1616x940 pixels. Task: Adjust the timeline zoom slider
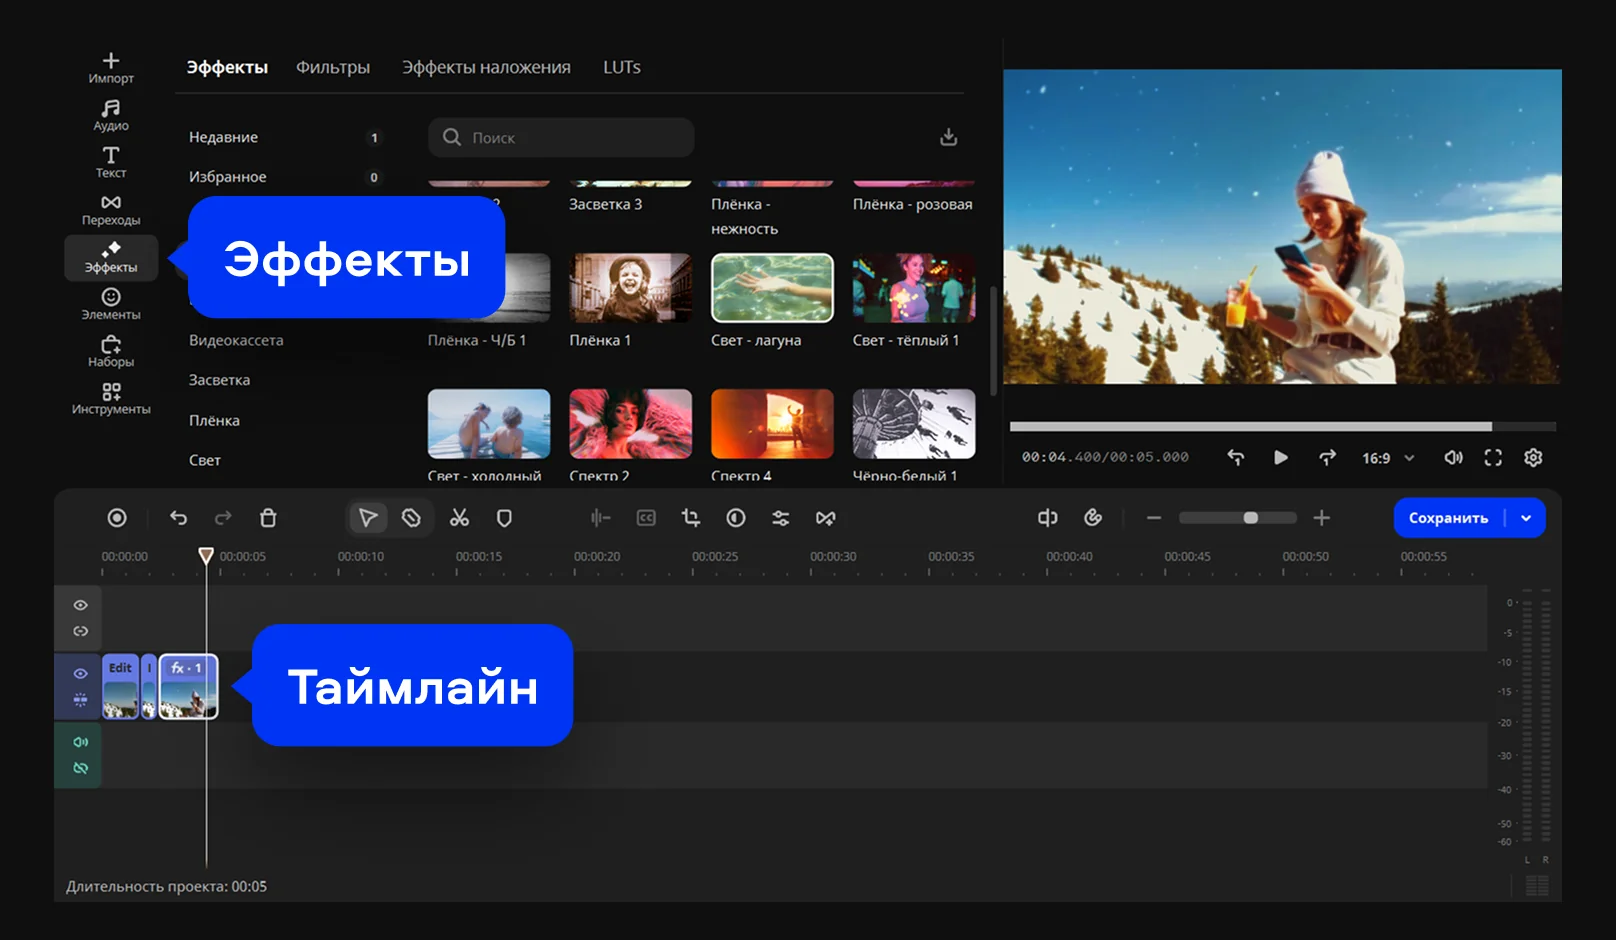click(1238, 518)
